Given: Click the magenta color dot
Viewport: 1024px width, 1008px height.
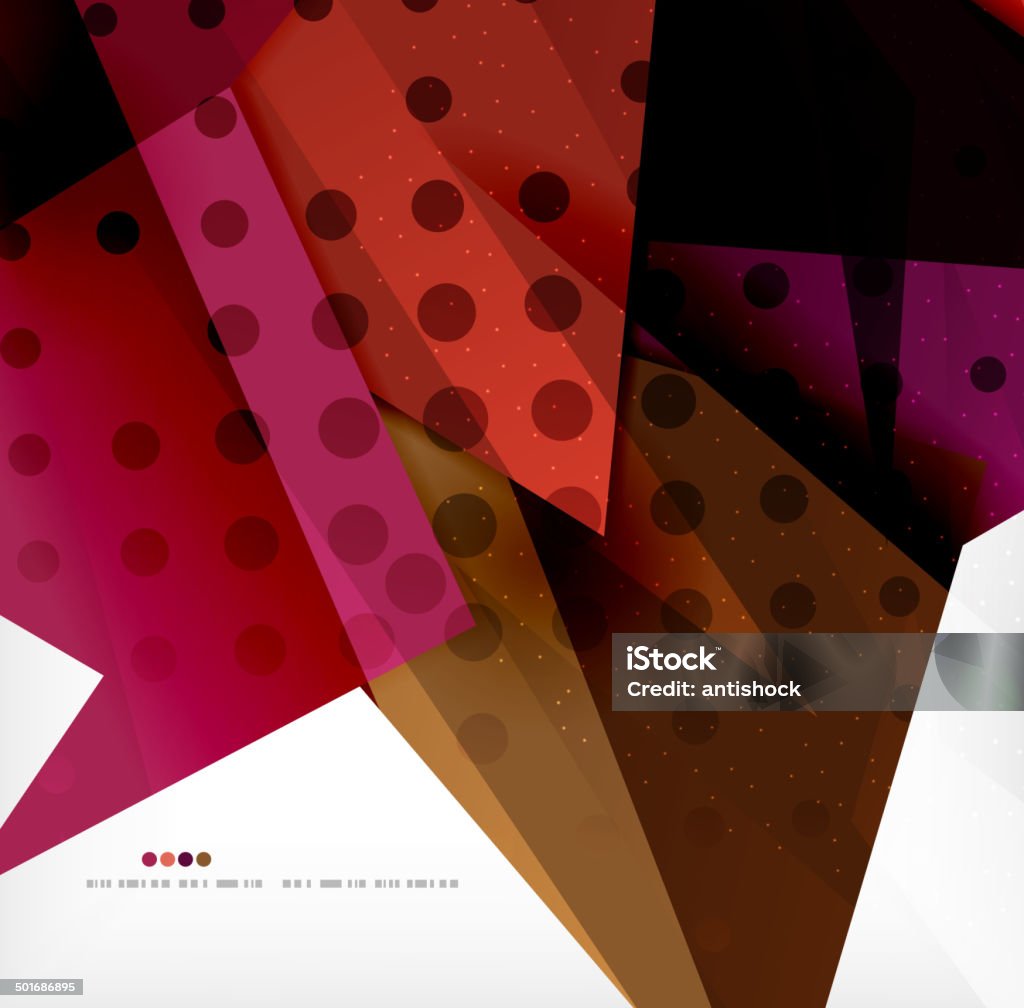Looking at the screenshot, I should (150, 859).
